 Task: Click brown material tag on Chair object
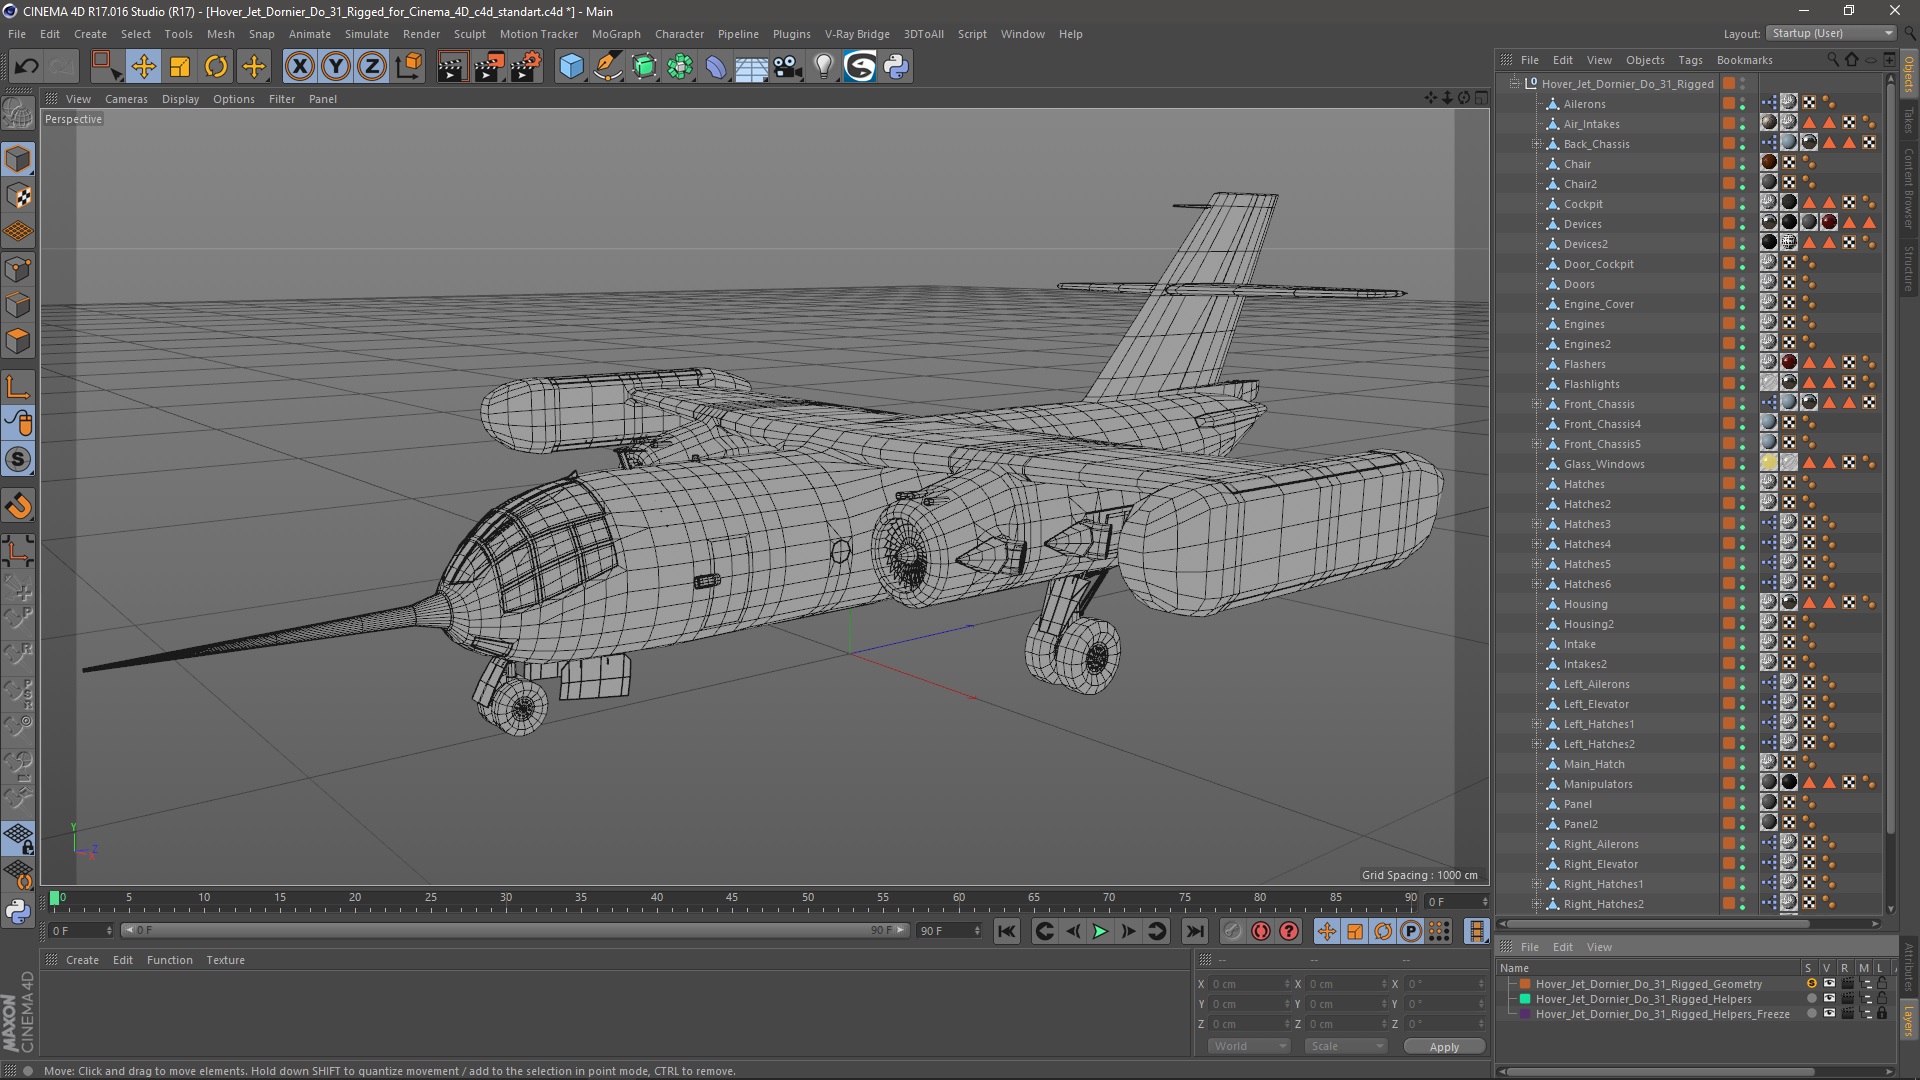pos(1768,163)
